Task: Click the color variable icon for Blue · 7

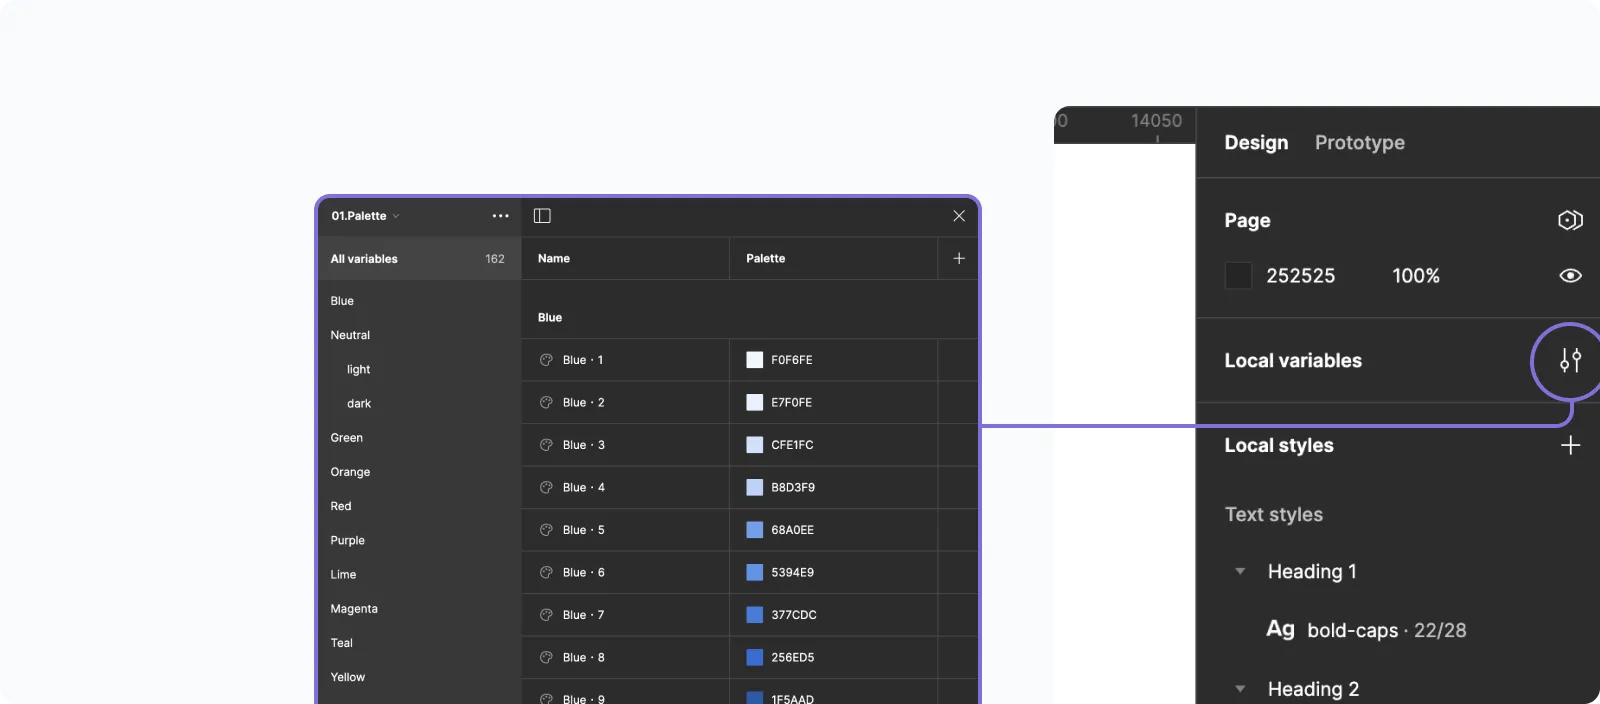Action: point(546,615)
